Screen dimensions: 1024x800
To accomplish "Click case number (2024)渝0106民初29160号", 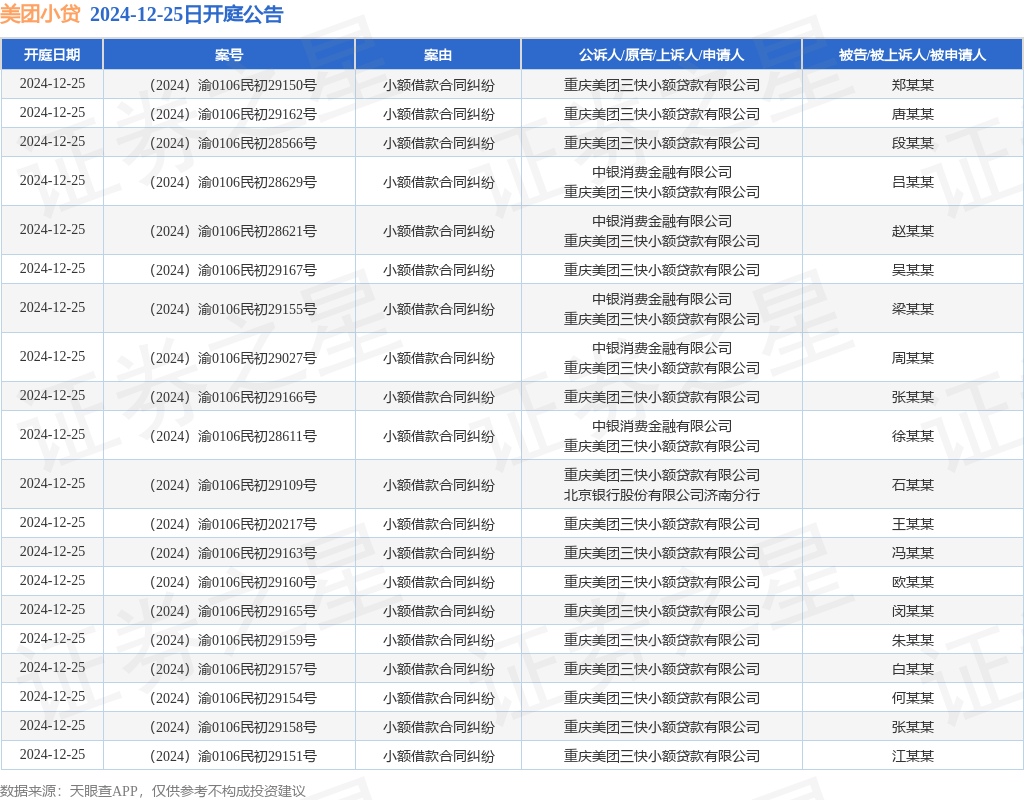I will tap(233, 582).
